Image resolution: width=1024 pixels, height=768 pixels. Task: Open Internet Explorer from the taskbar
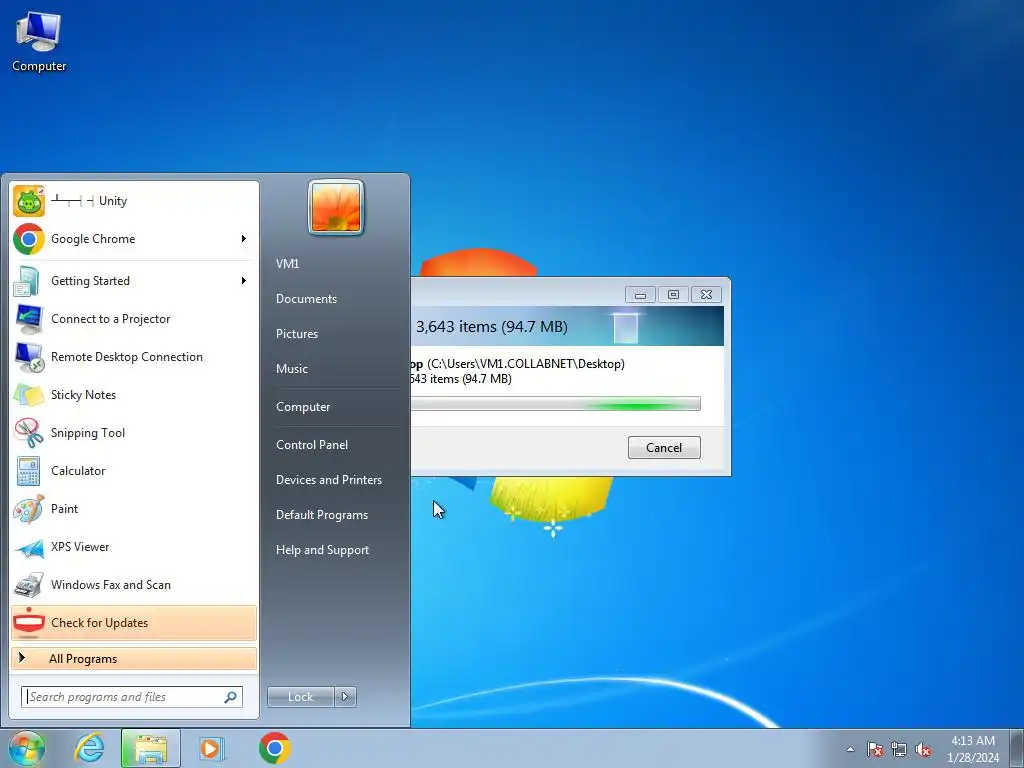click(x=89, y=748)
